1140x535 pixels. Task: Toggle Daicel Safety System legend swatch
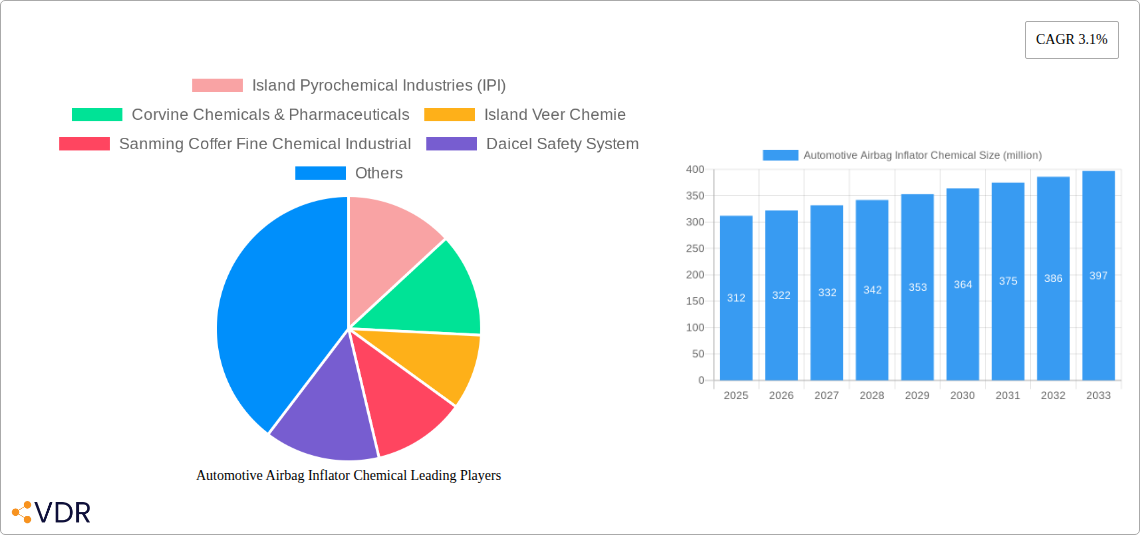click(x=451, y=144)
